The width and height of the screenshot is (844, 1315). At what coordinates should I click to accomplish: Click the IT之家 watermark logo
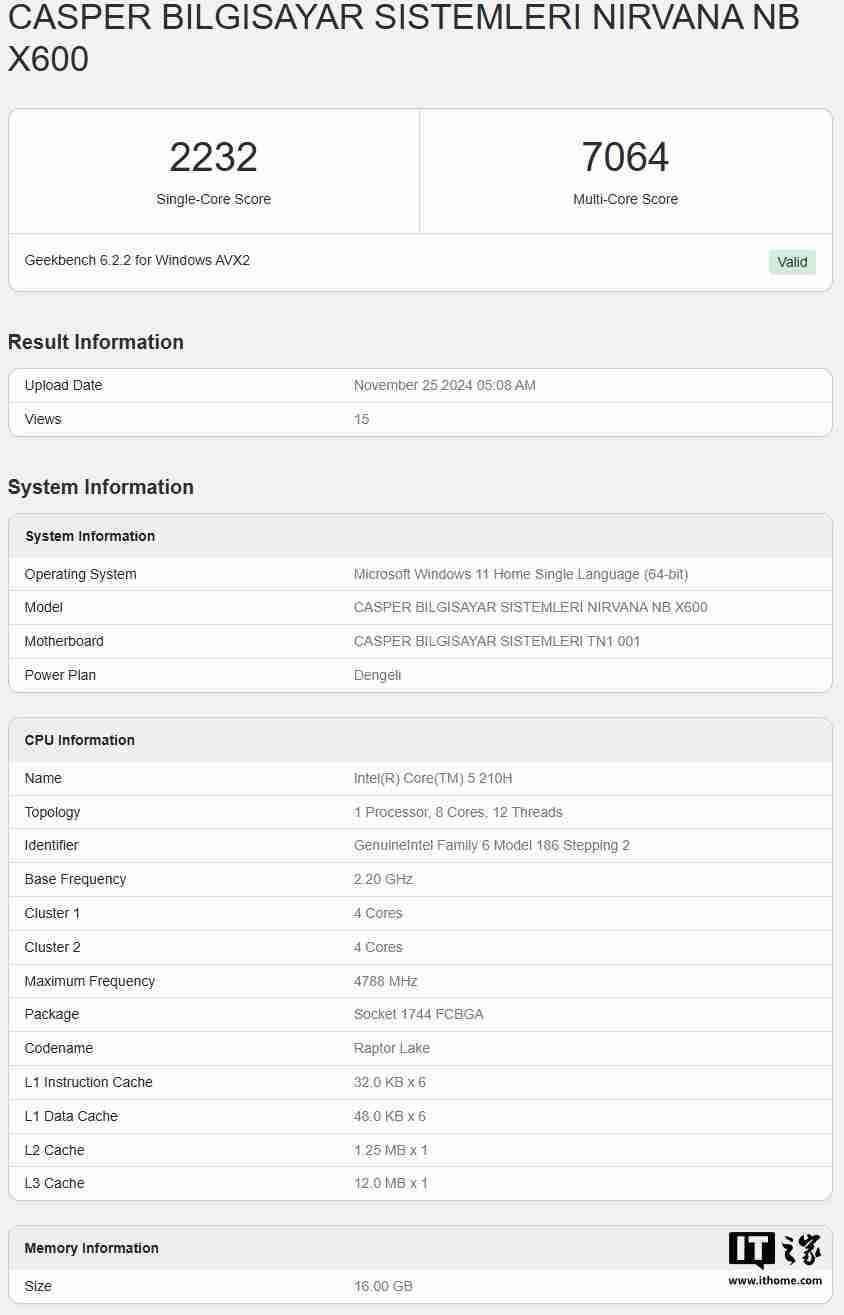tap(775, 1255)
